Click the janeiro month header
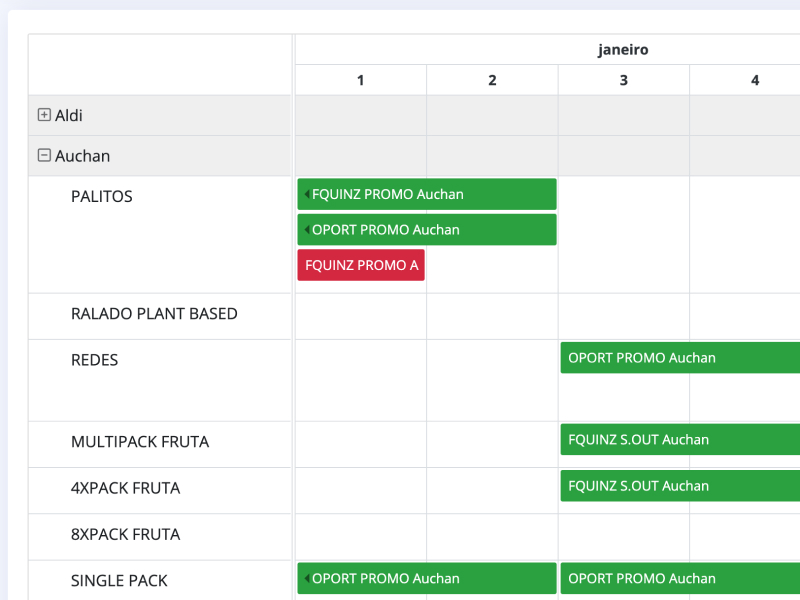Screen dimensions: 800x600 click(x=623, y=49)
